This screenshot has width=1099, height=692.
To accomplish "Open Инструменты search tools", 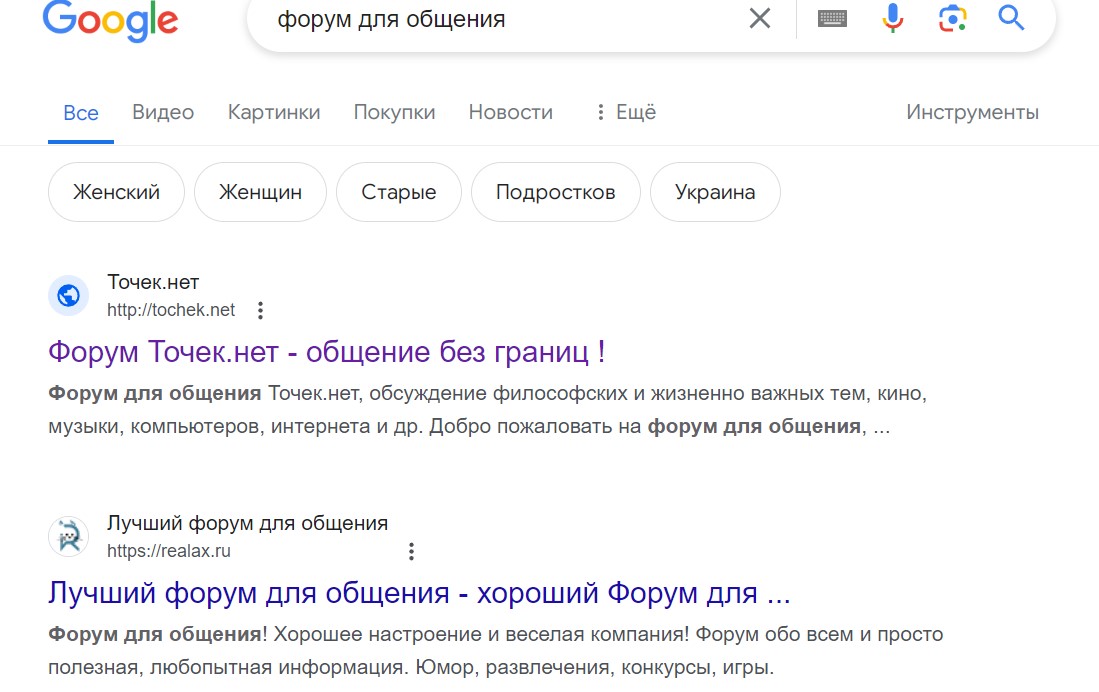I will tap(972, 112).
